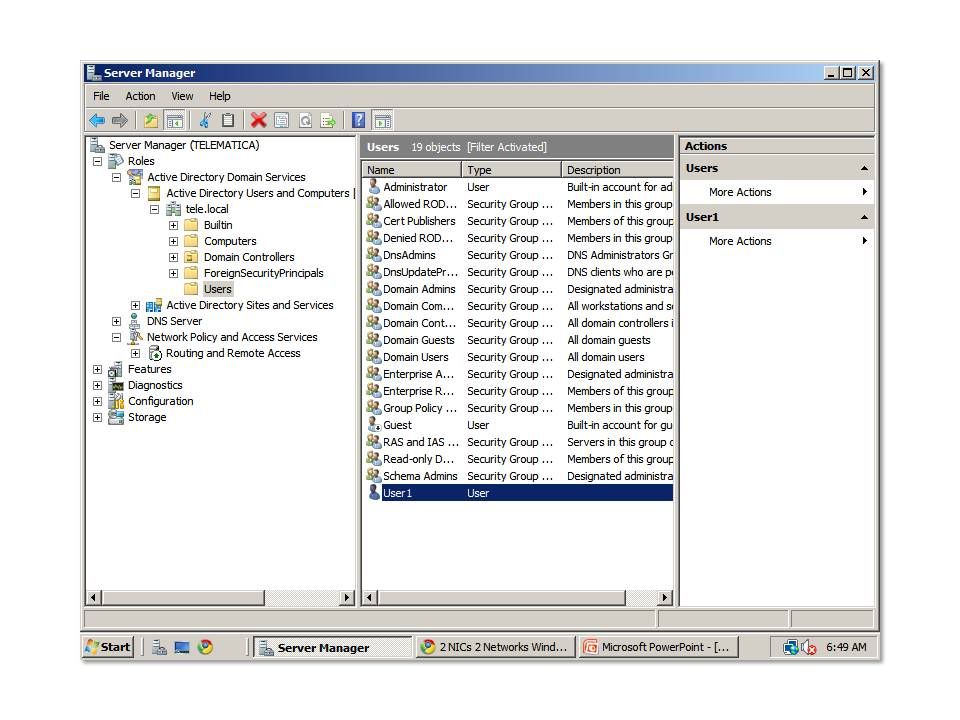Toggle the Show/Hide Console Tree button
Viewport: 960px width, 720px height.
click(175, 120)
